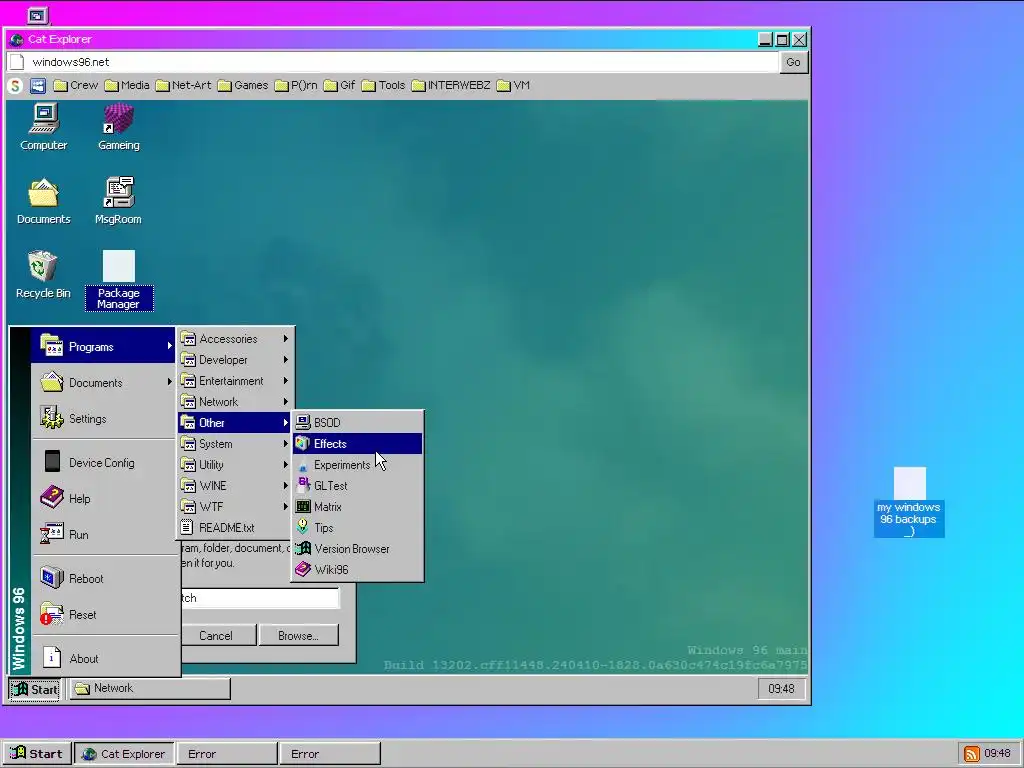
Task: Expand the WTF programs folder
Action: [x=235, y=506]
